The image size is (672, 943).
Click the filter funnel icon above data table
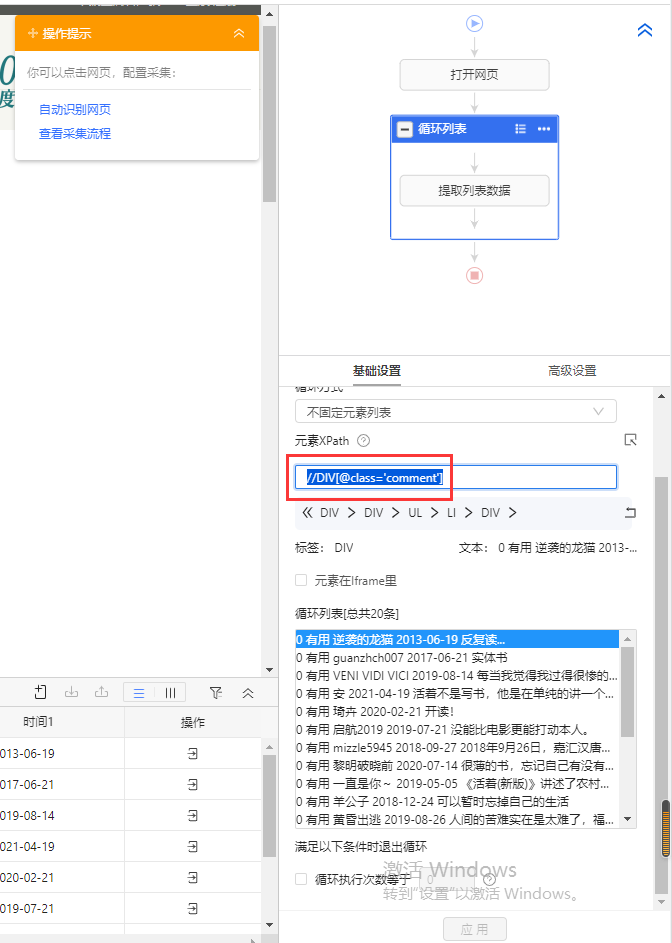tap(216, 692)
